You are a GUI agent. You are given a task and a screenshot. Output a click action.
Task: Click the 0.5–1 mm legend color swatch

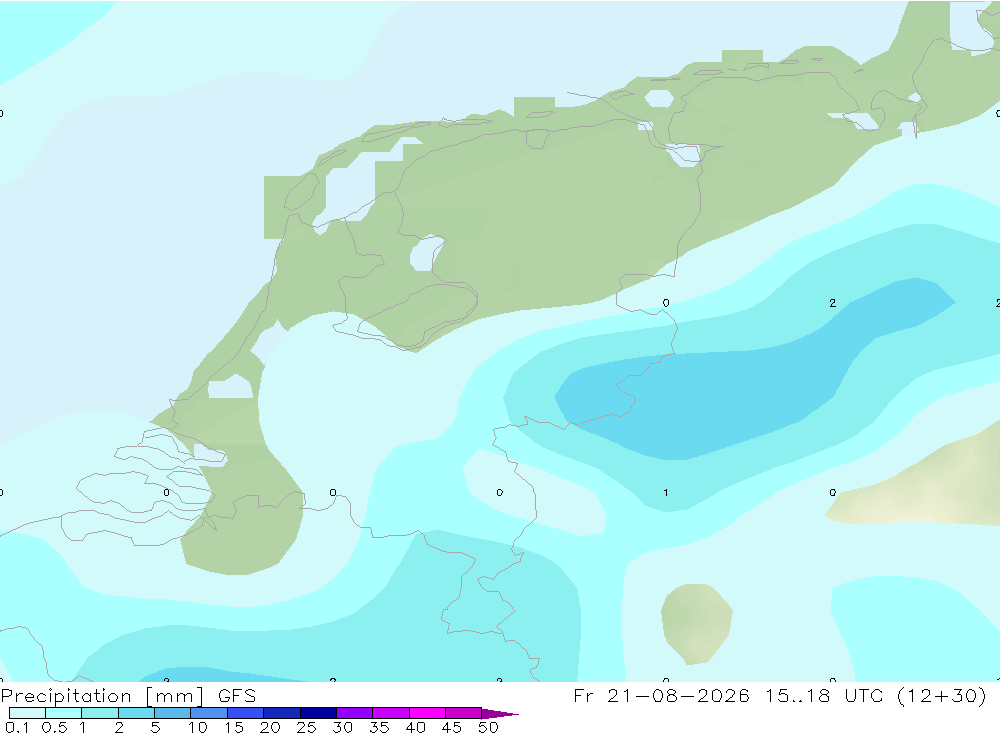(x=64, y=713)
